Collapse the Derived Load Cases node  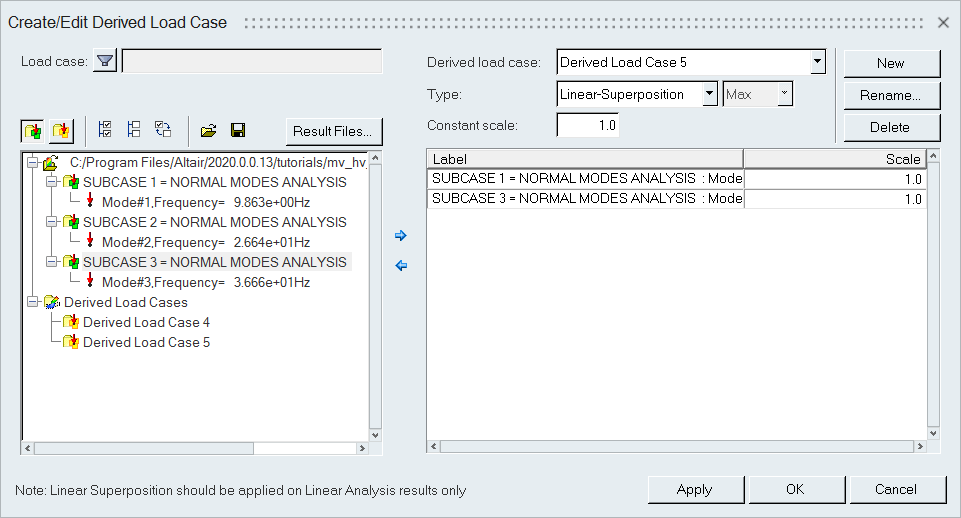tap(33, 302)
